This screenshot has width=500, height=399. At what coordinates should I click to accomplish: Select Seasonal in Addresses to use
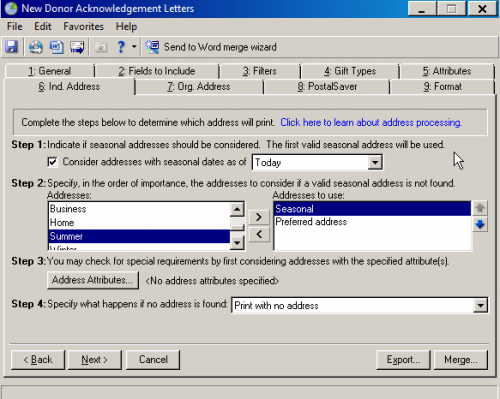(372, 209)
